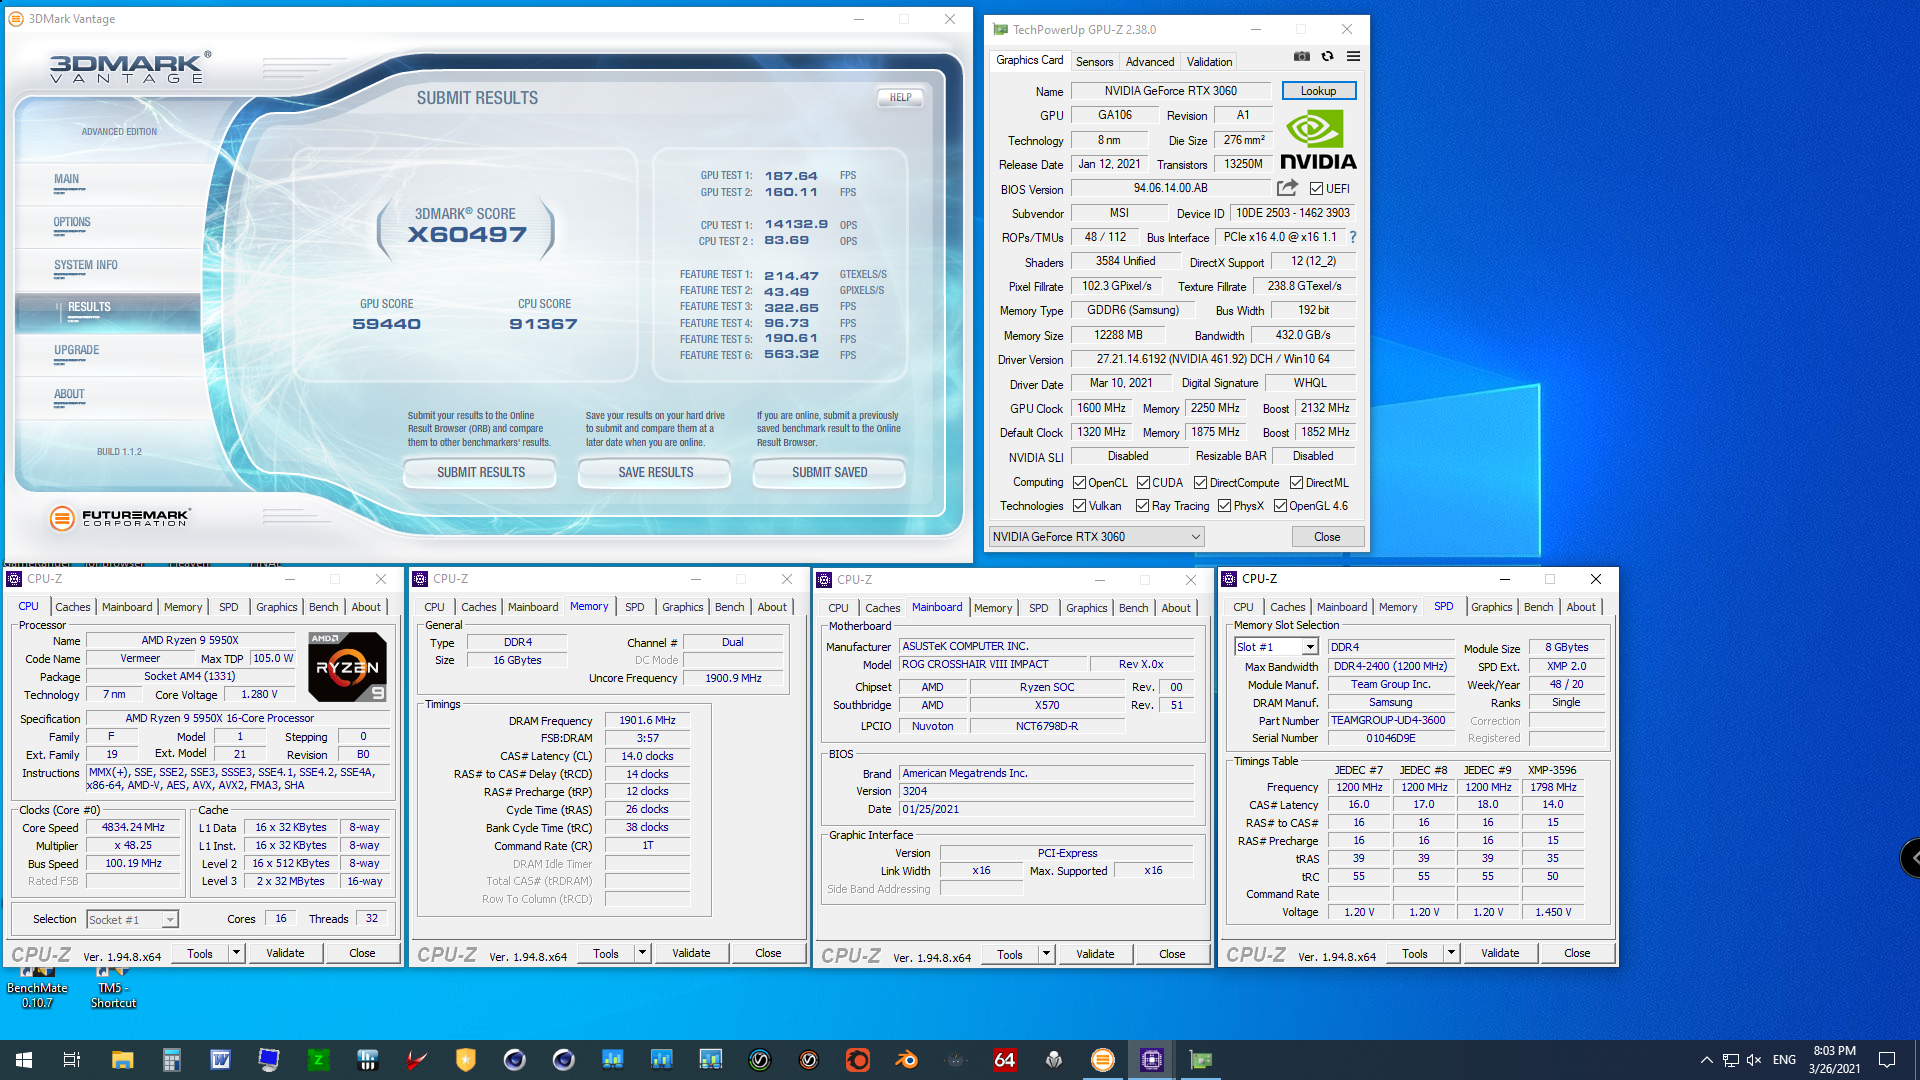Viewport: 1920px width, 1080px height.
Task: Open the Socket #1 selection dropdown
Action: pyautogui.click(x=132, y=919)
